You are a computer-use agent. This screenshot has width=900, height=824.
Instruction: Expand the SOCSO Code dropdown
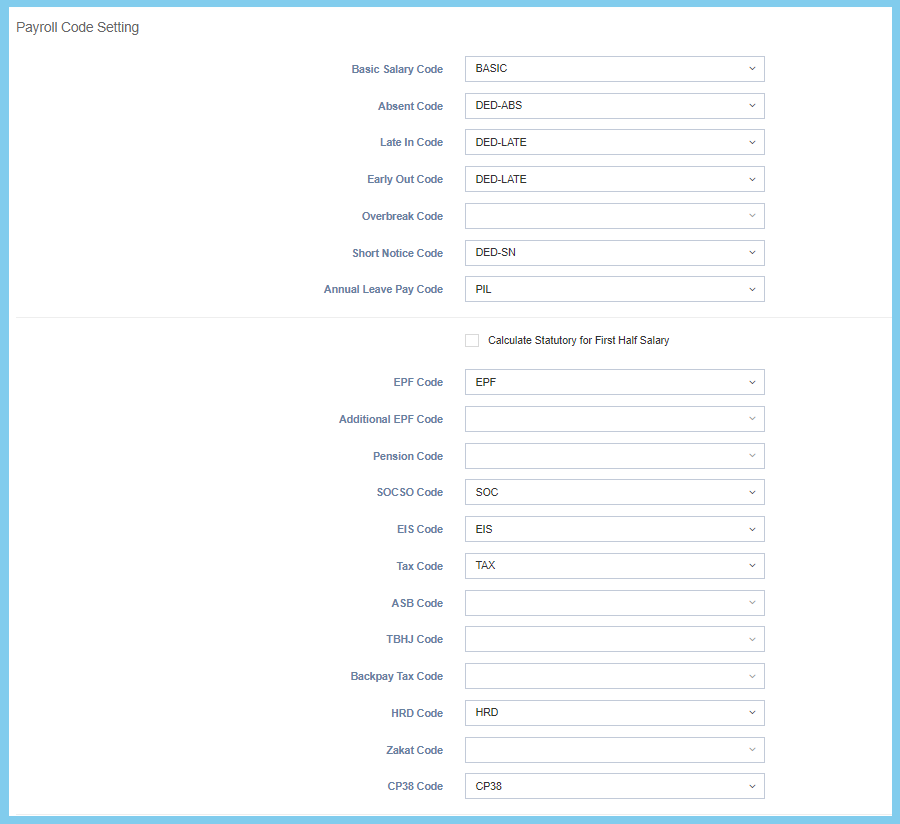click(x=614, y=492)
